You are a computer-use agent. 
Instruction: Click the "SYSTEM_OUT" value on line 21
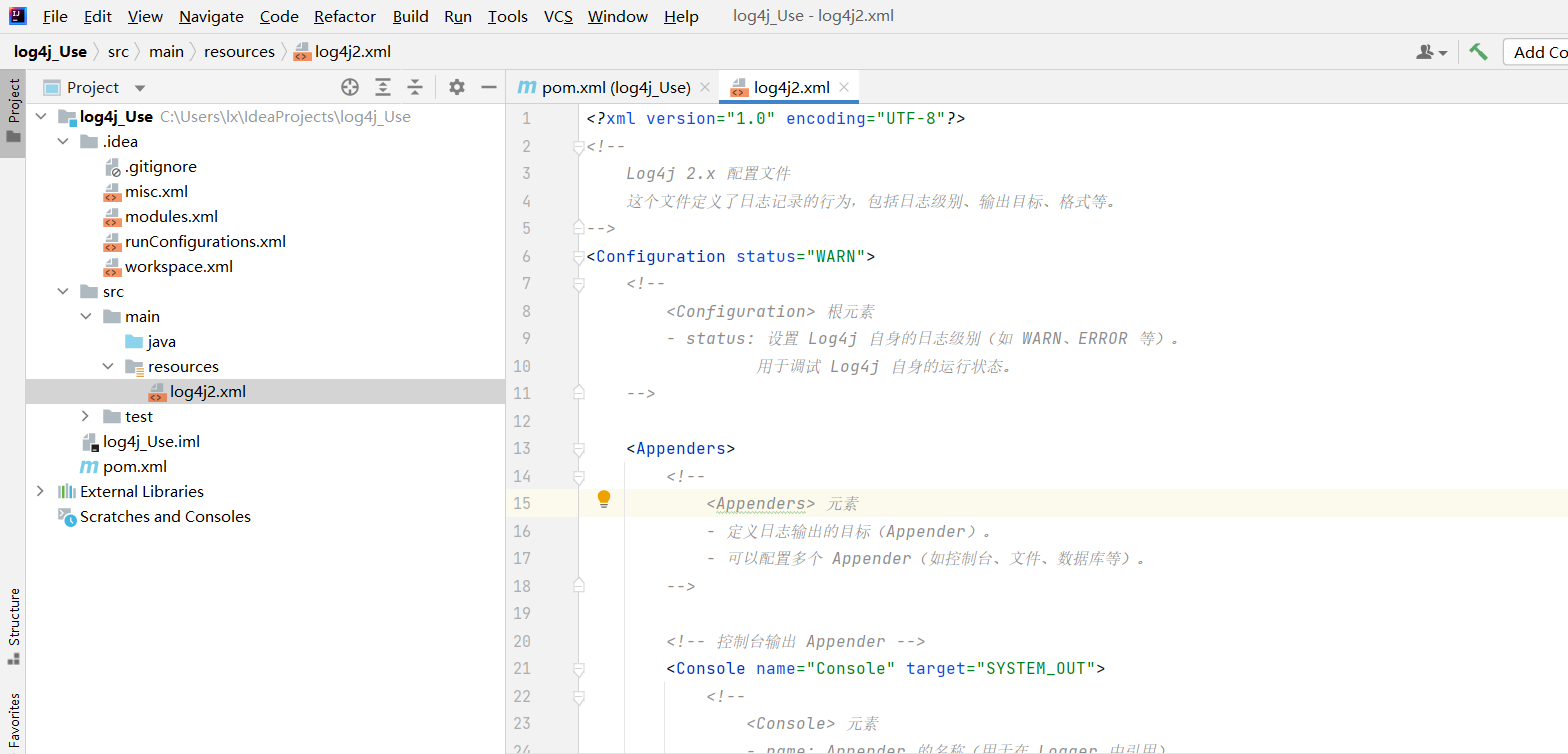pyautogui.click(x=1036, y=668)
